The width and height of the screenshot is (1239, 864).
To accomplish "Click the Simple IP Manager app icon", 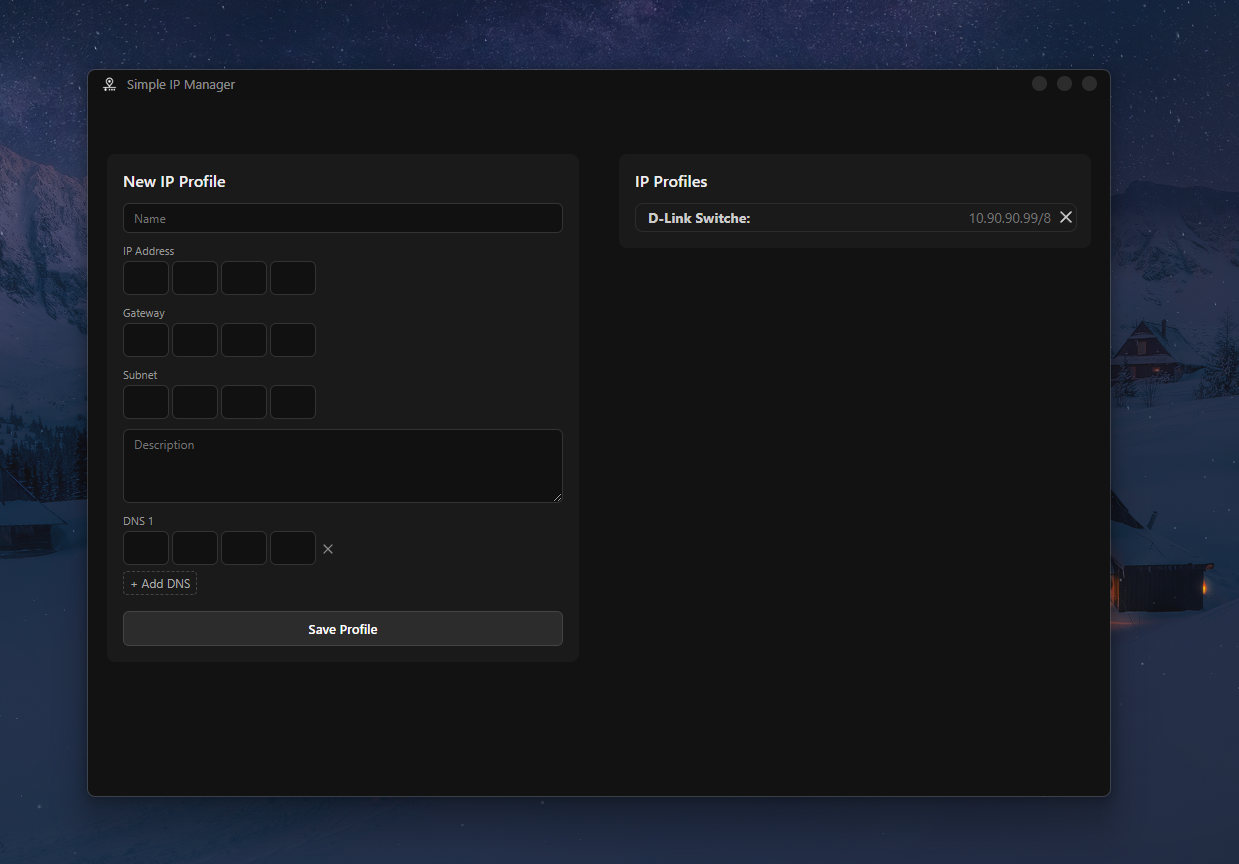I will 110,85.
